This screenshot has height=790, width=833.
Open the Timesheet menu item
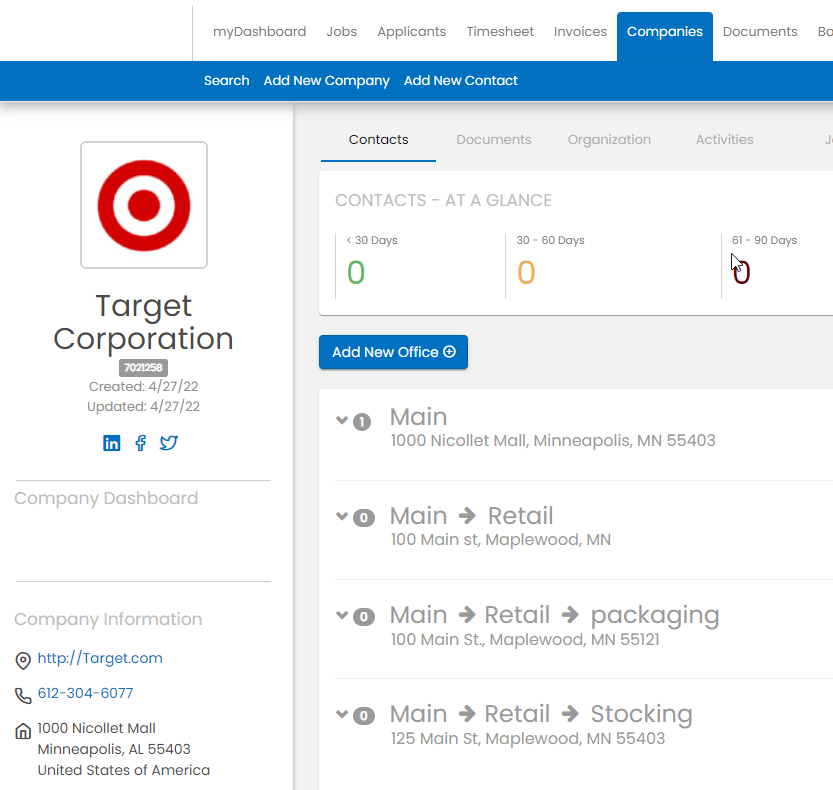tap(500, 32)
